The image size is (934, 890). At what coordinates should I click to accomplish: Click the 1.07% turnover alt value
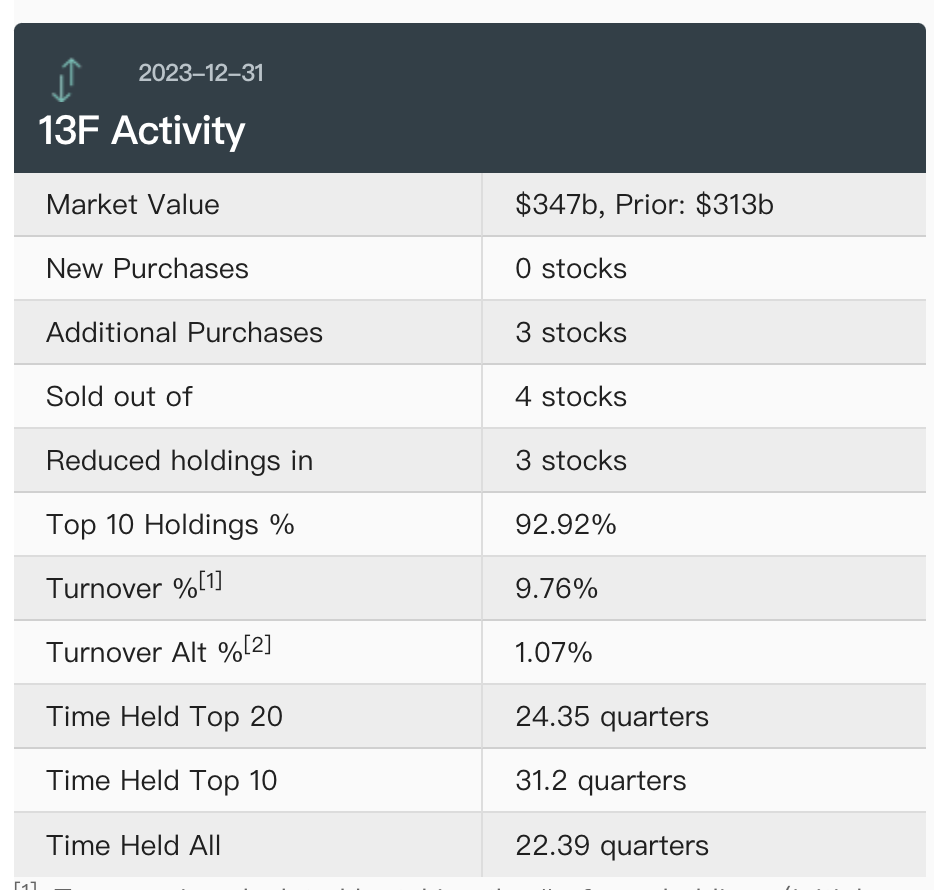tap(554, 653)
